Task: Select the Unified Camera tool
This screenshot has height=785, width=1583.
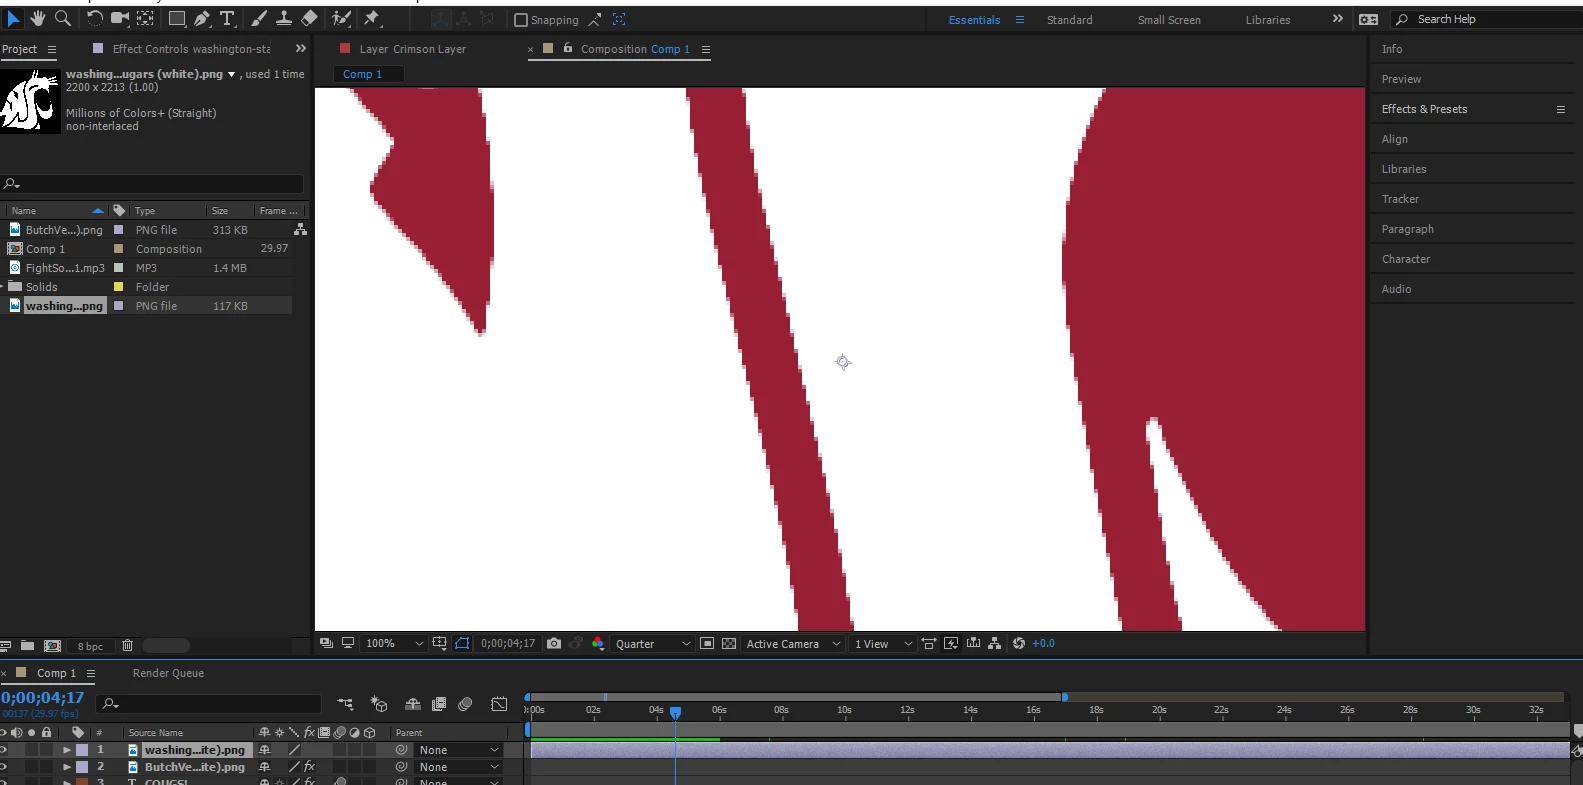Action: click(x=120, y=18)
